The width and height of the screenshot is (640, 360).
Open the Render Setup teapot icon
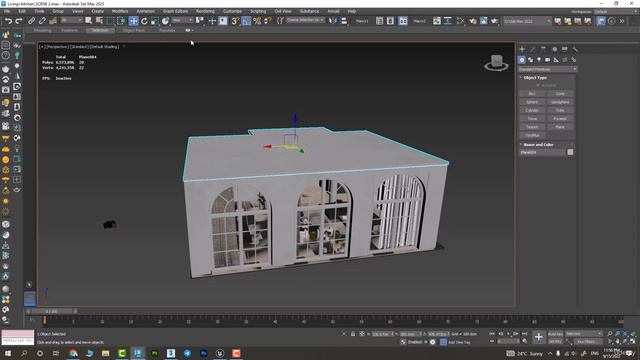coord(473,21)
